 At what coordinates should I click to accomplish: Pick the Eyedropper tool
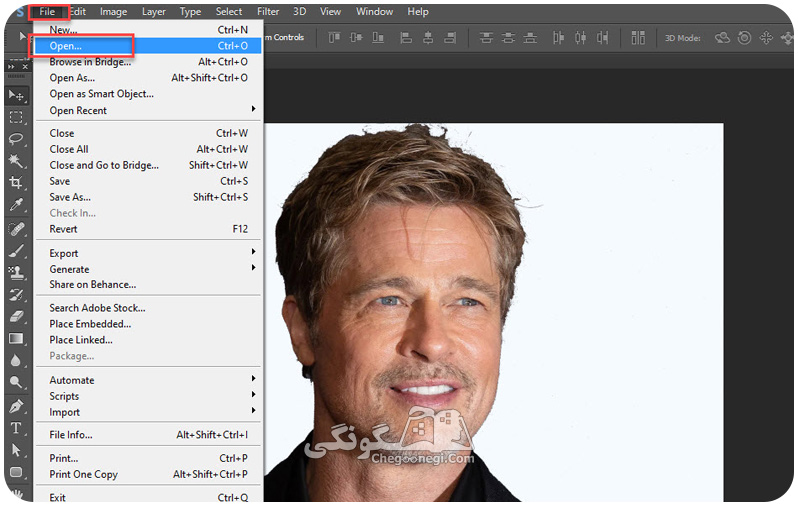tap(16, 205)
